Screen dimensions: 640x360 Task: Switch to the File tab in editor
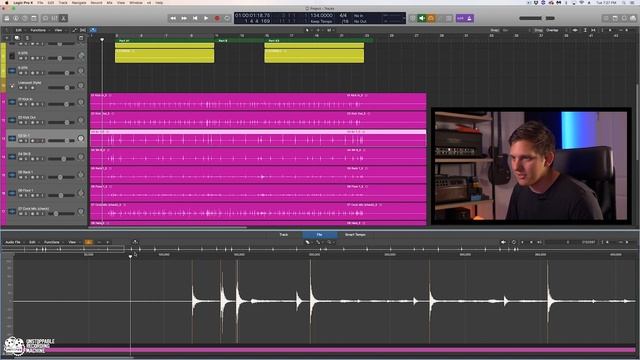coord(320,235)
